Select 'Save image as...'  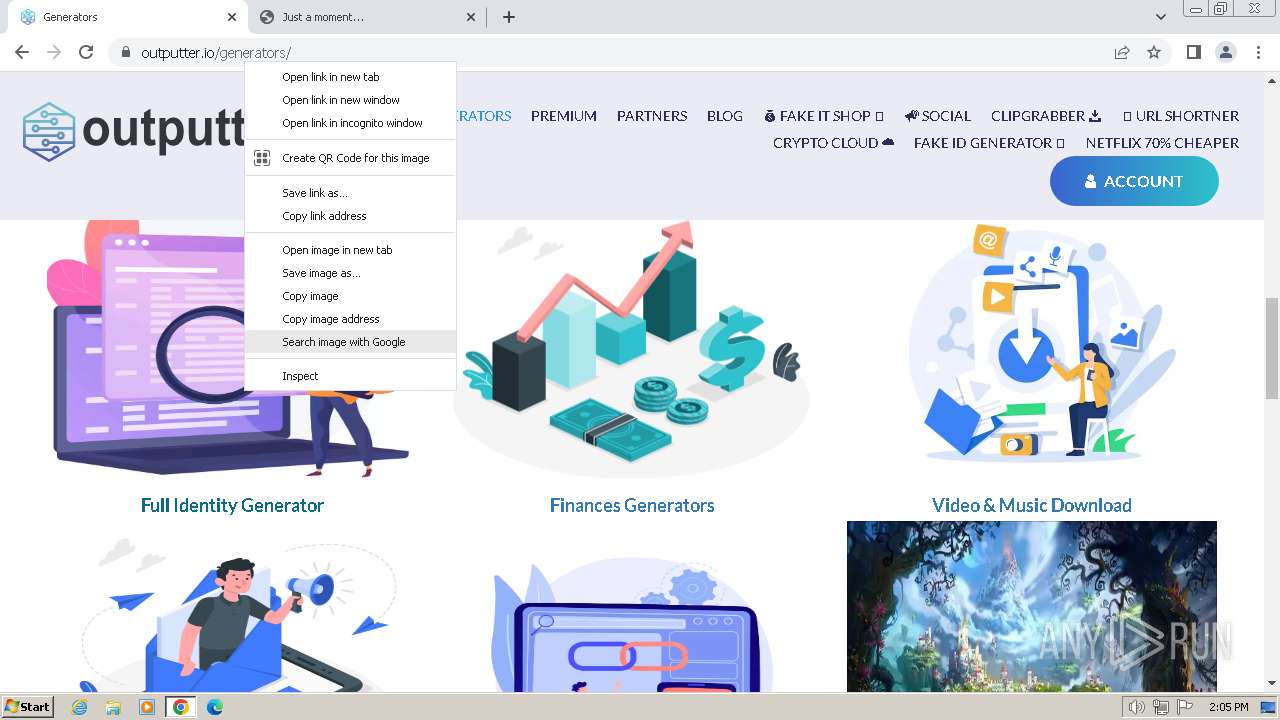tap(350, 273)
